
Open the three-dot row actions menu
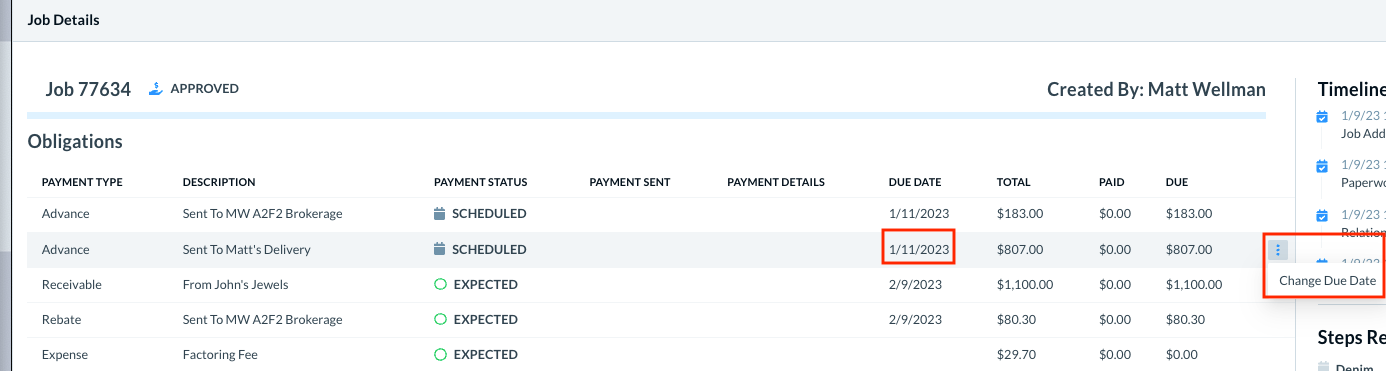point(1279,249)
